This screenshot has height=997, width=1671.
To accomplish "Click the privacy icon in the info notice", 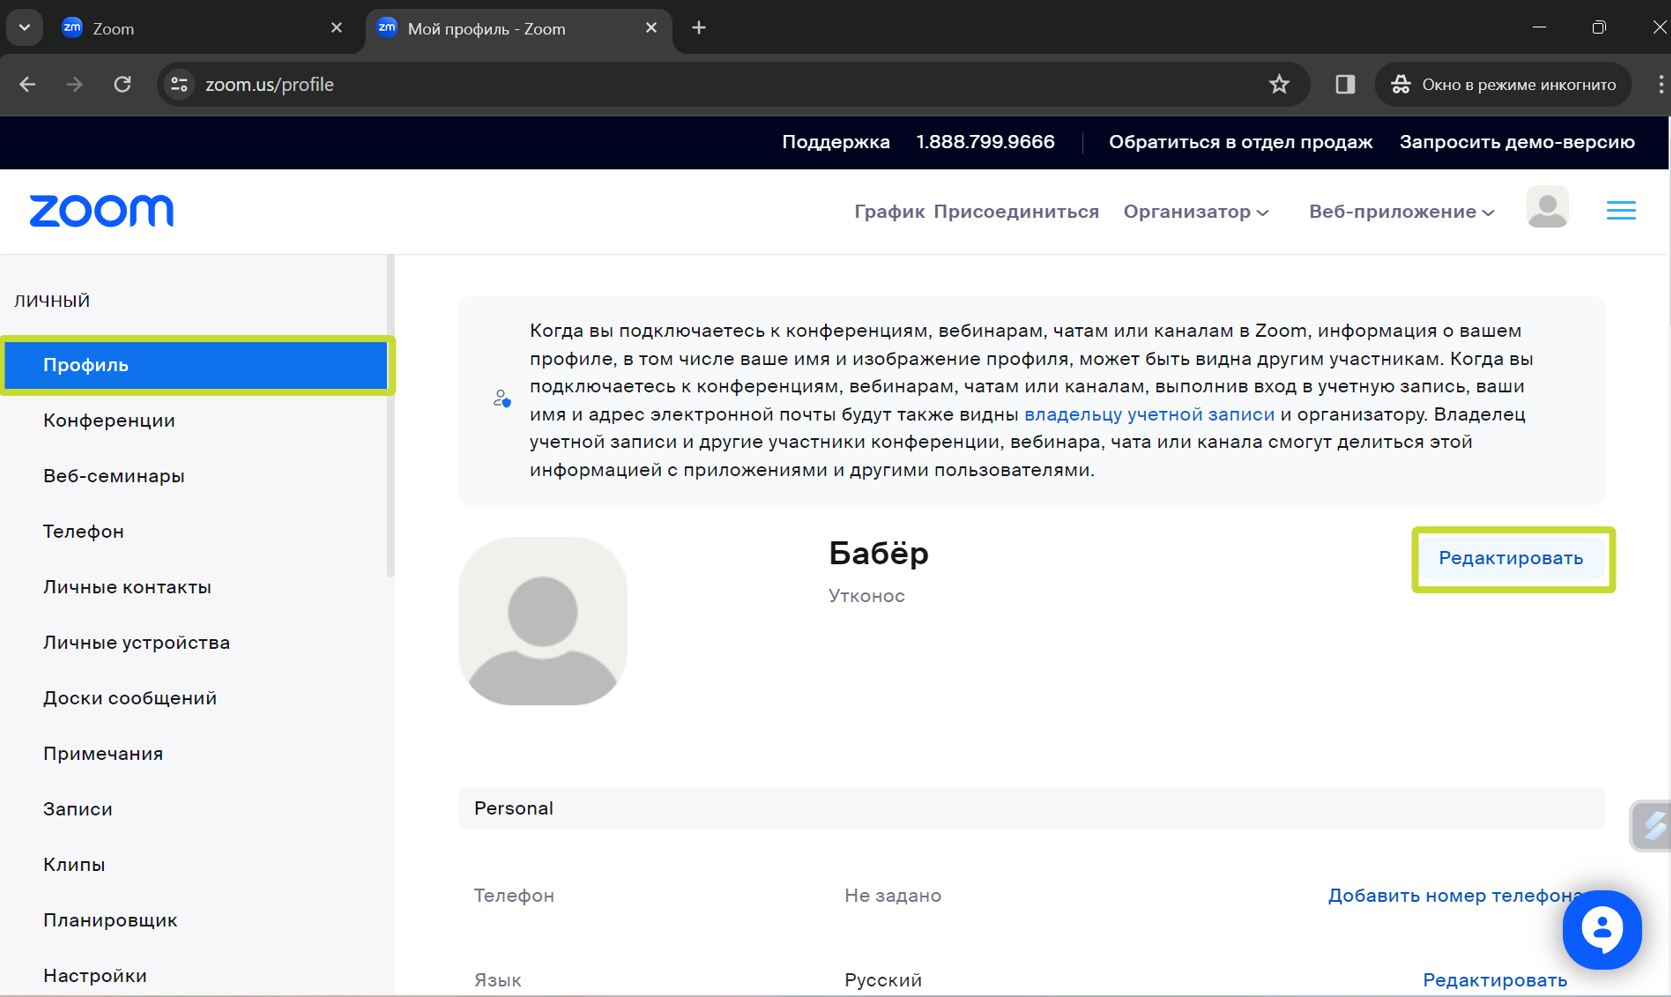I will pyautogui.click(x=502, y=399).
